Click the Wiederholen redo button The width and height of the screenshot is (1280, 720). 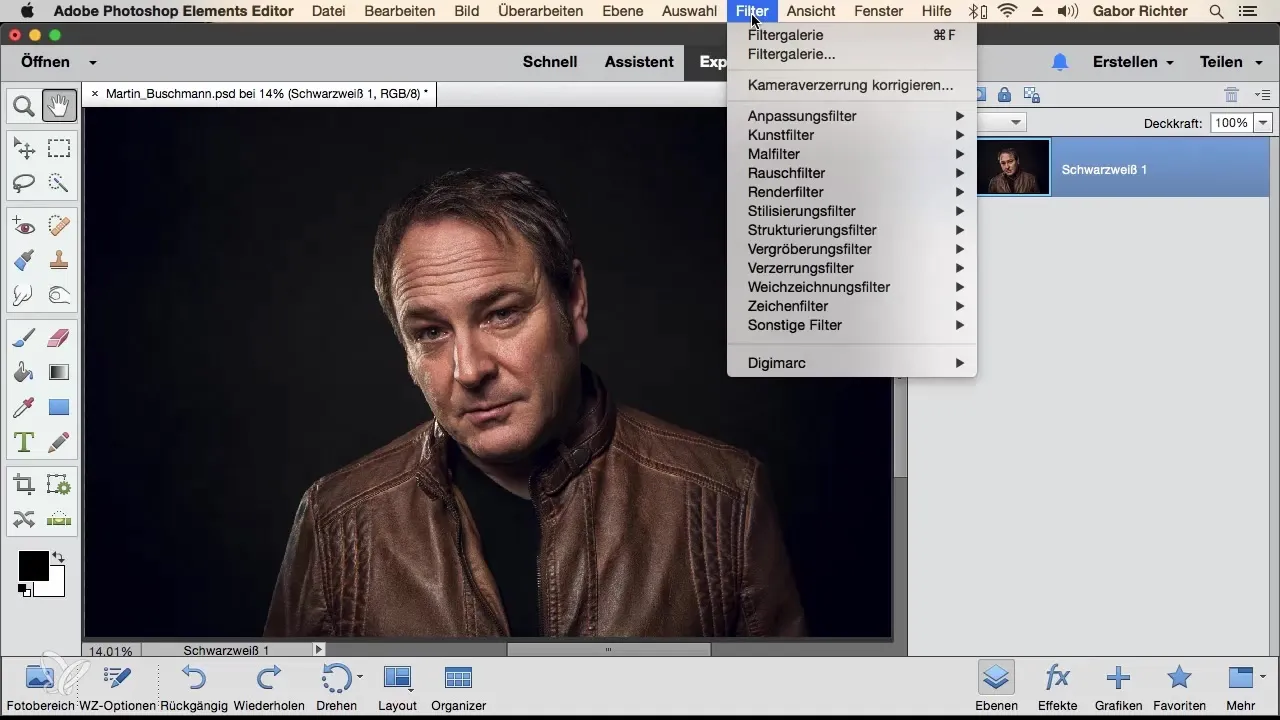pyautogui.click(x=269, y=687)
